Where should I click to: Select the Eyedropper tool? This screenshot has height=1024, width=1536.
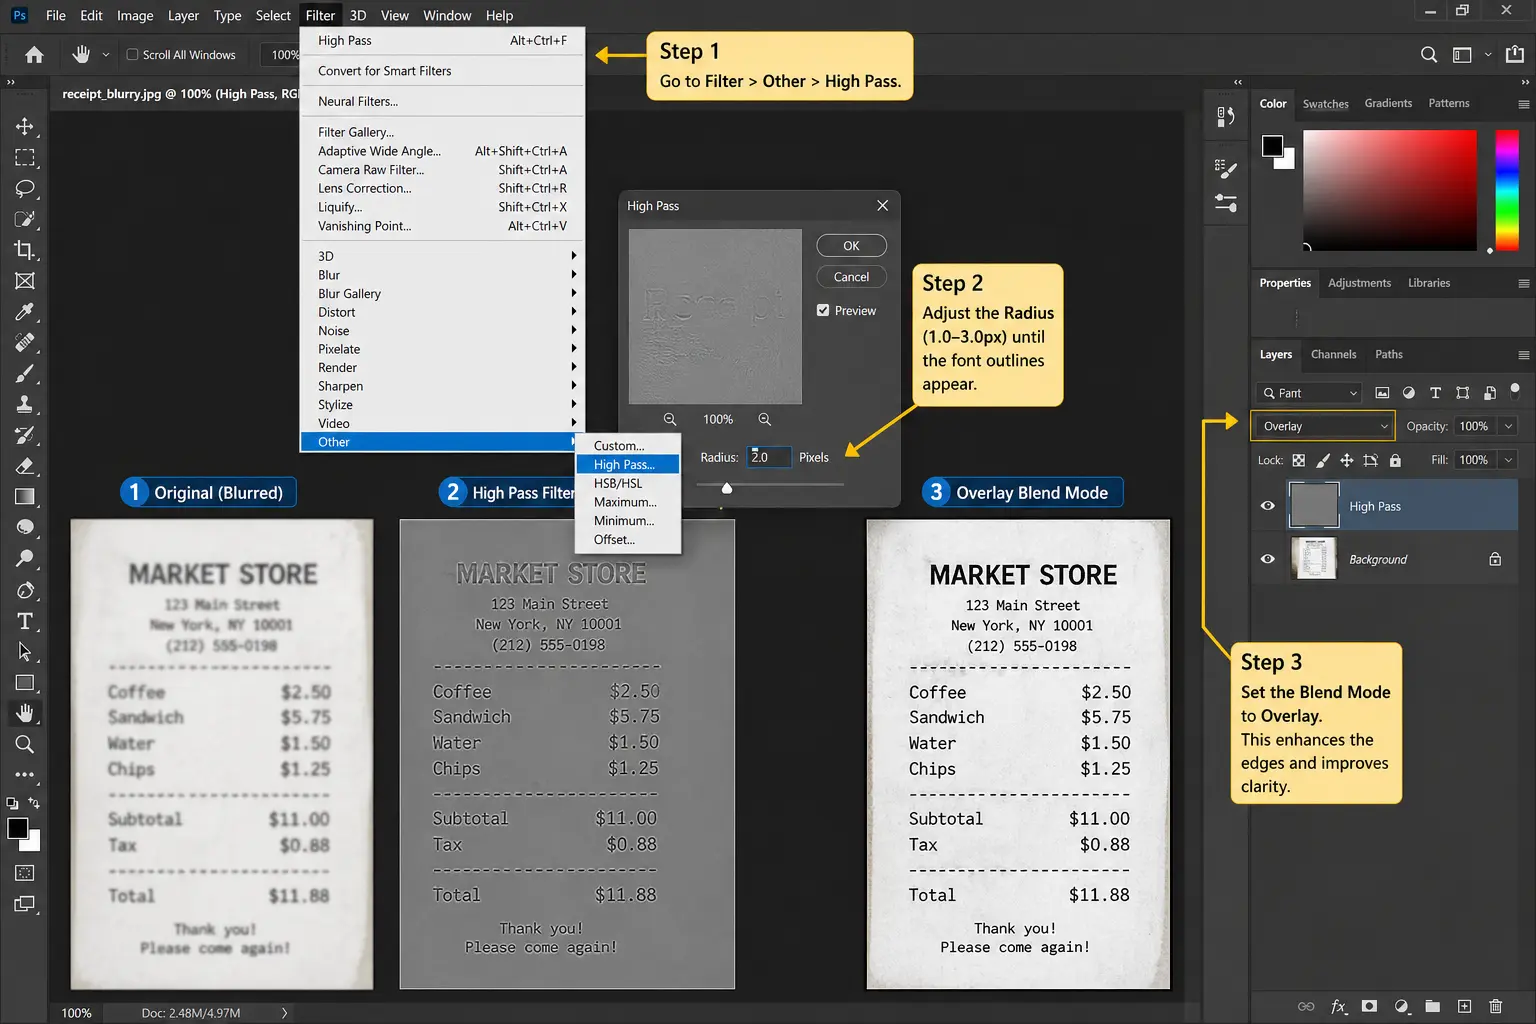tap(25, 312)
